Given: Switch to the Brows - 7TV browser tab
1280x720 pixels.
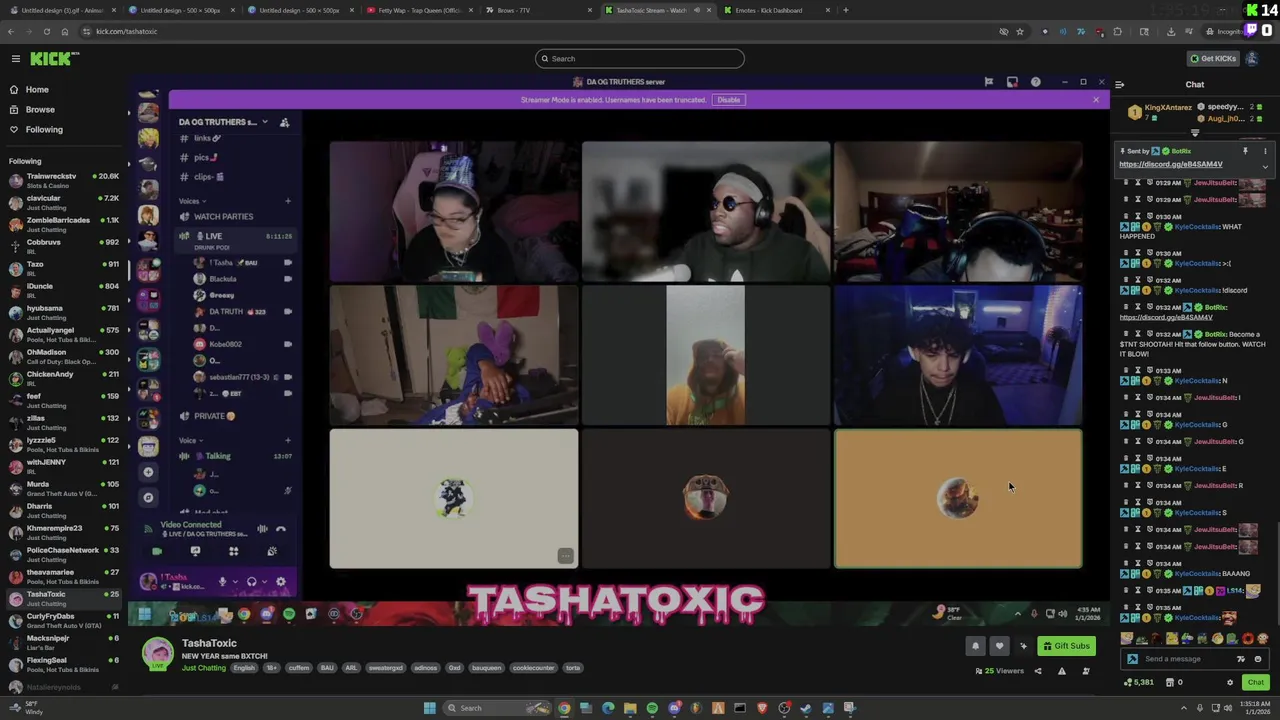Looking at the screenshot, I should click(538, 10).
